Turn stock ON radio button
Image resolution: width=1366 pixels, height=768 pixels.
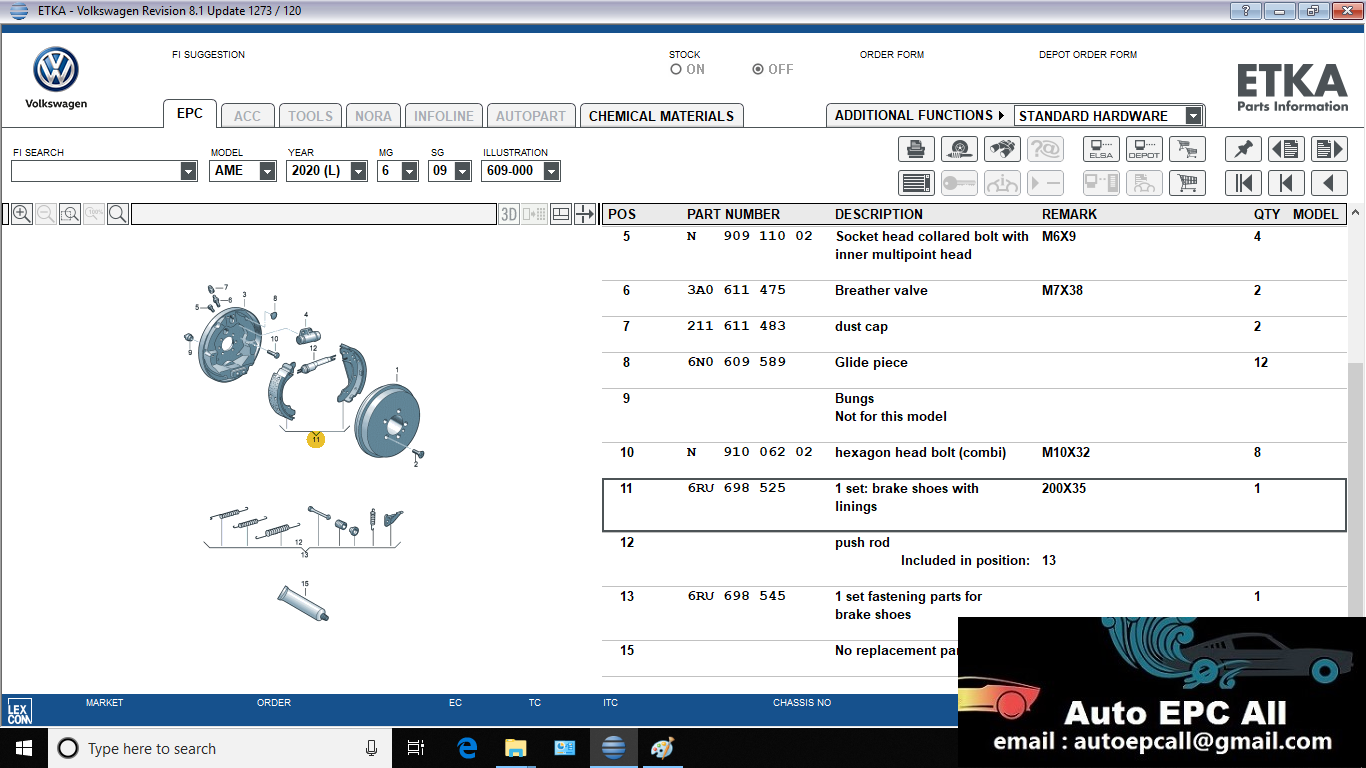pos(676,70)
